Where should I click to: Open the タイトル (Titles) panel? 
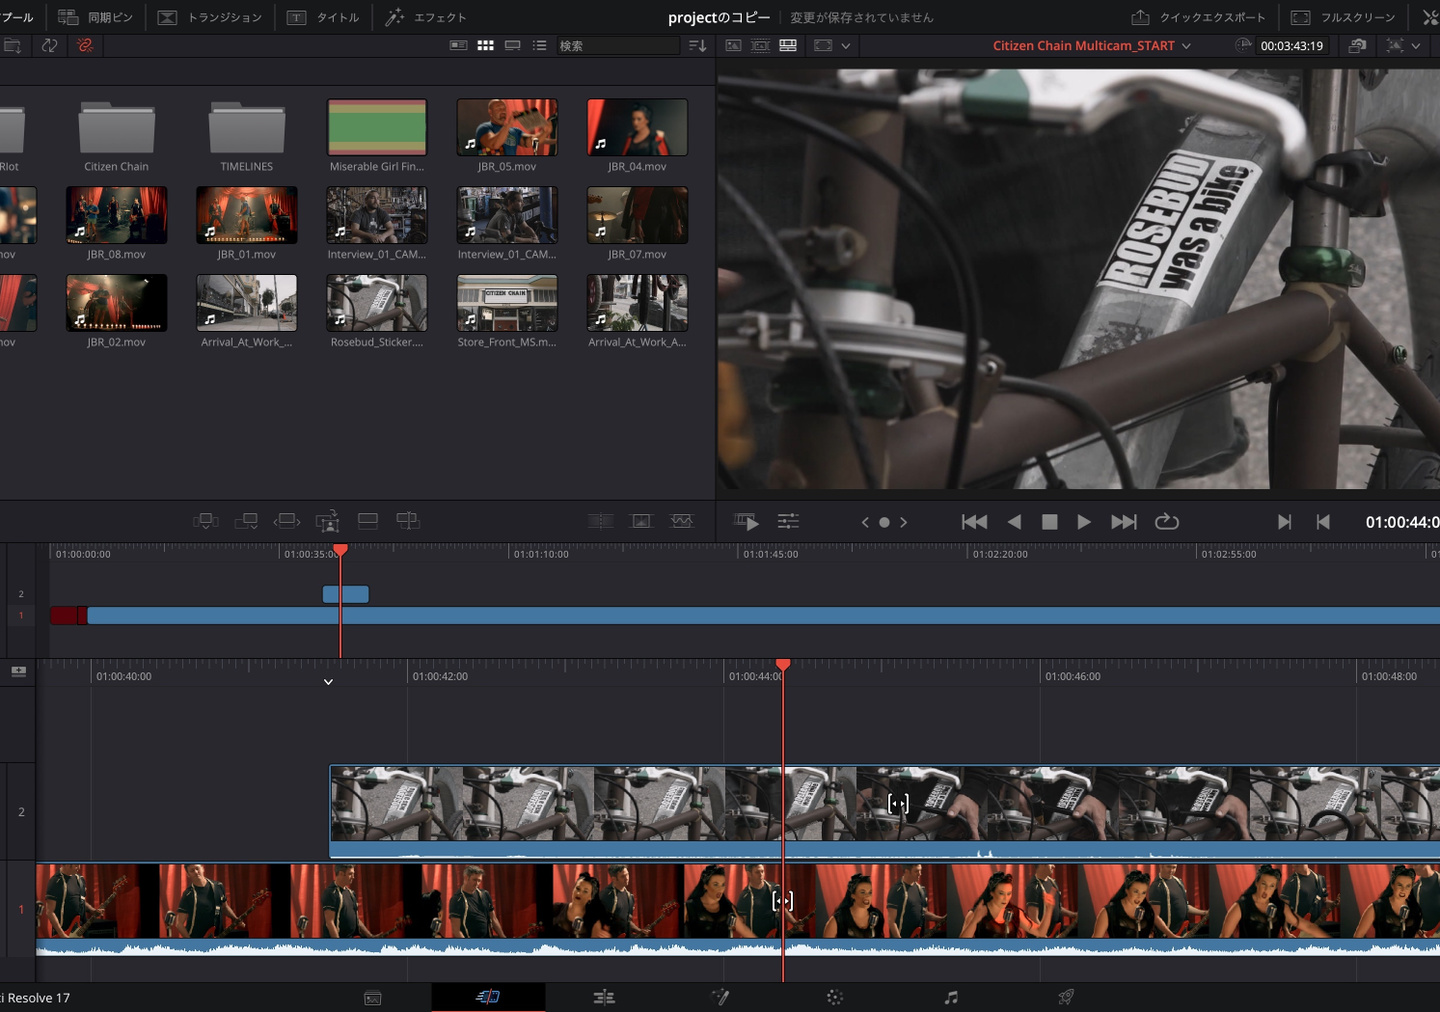point(323,17)
